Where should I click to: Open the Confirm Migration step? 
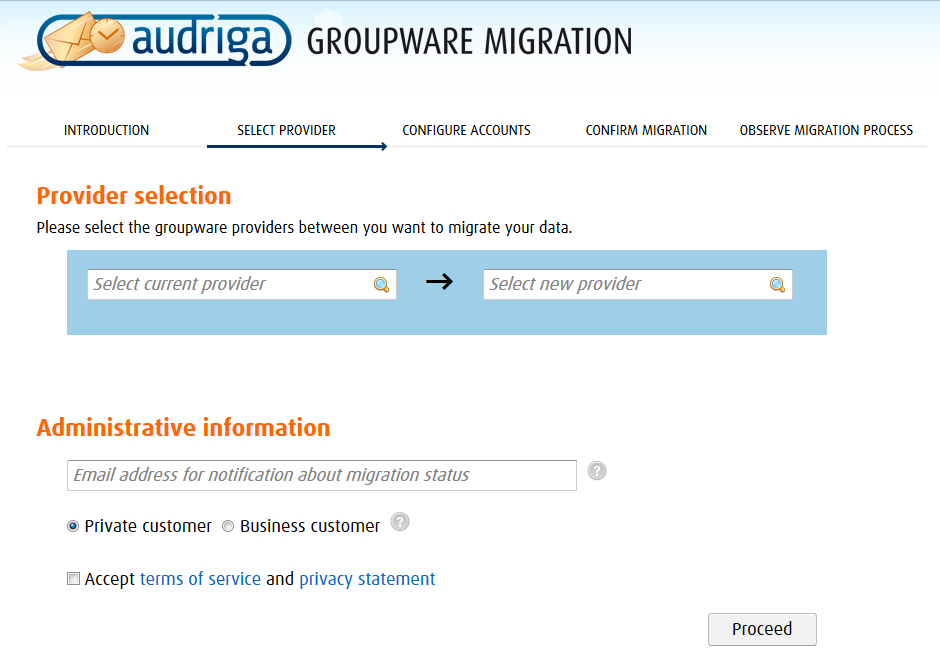tap(646, 130)
